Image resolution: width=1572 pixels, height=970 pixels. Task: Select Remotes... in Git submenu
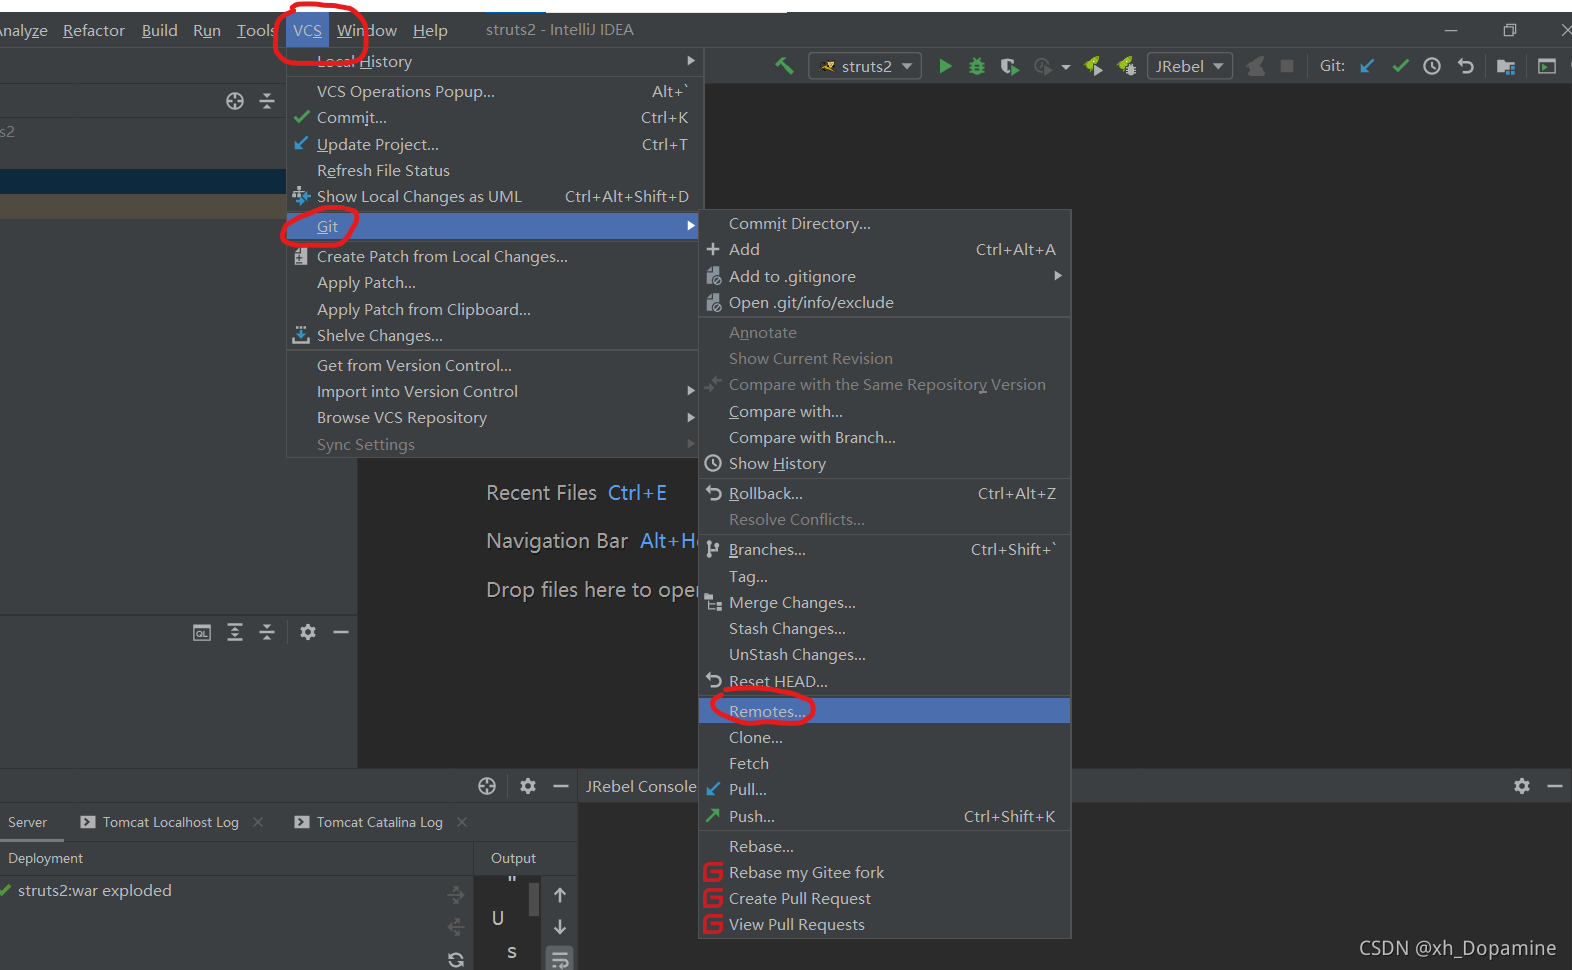coord(885,711)
